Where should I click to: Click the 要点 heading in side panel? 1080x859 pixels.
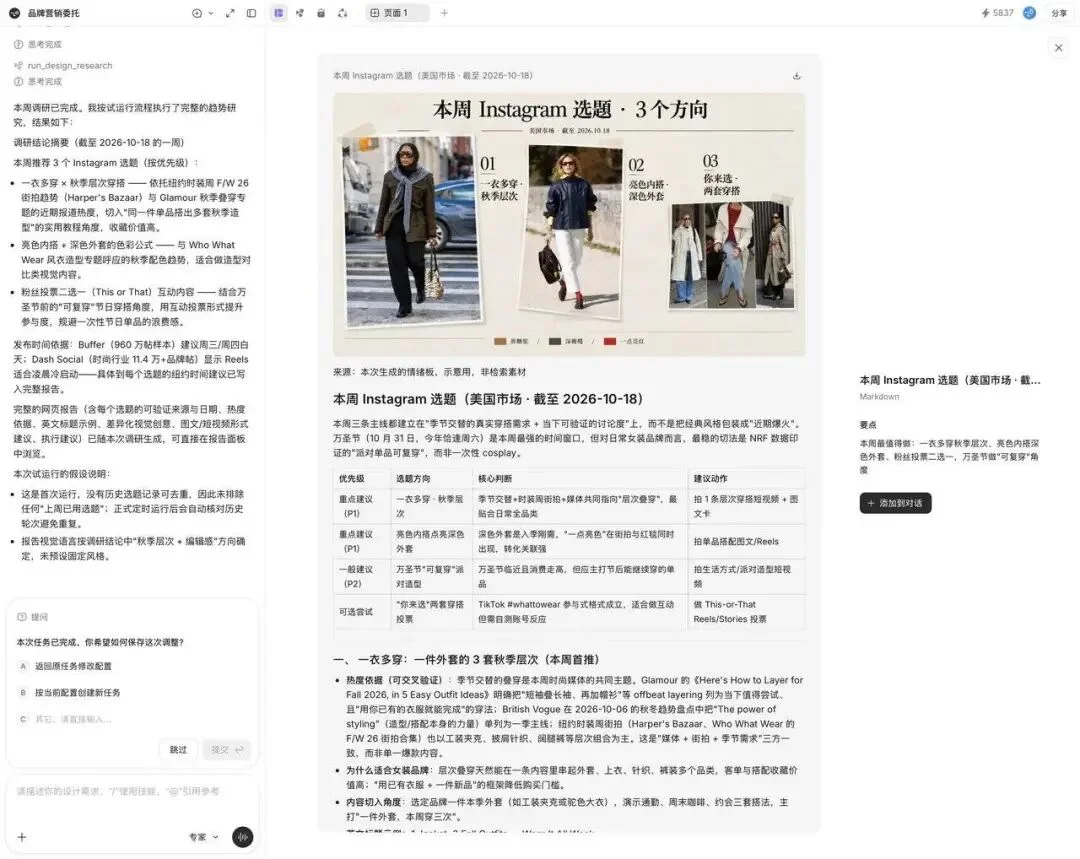pos(868,425)
